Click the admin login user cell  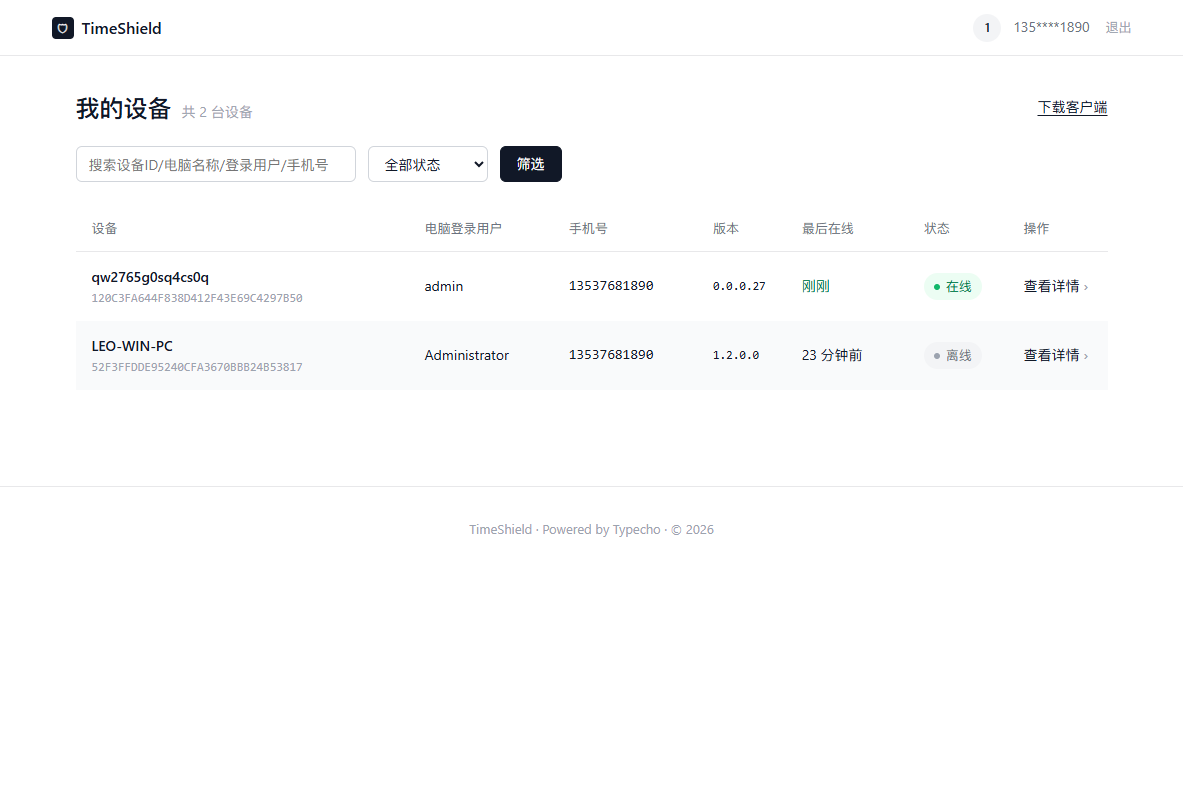point(444,287)
